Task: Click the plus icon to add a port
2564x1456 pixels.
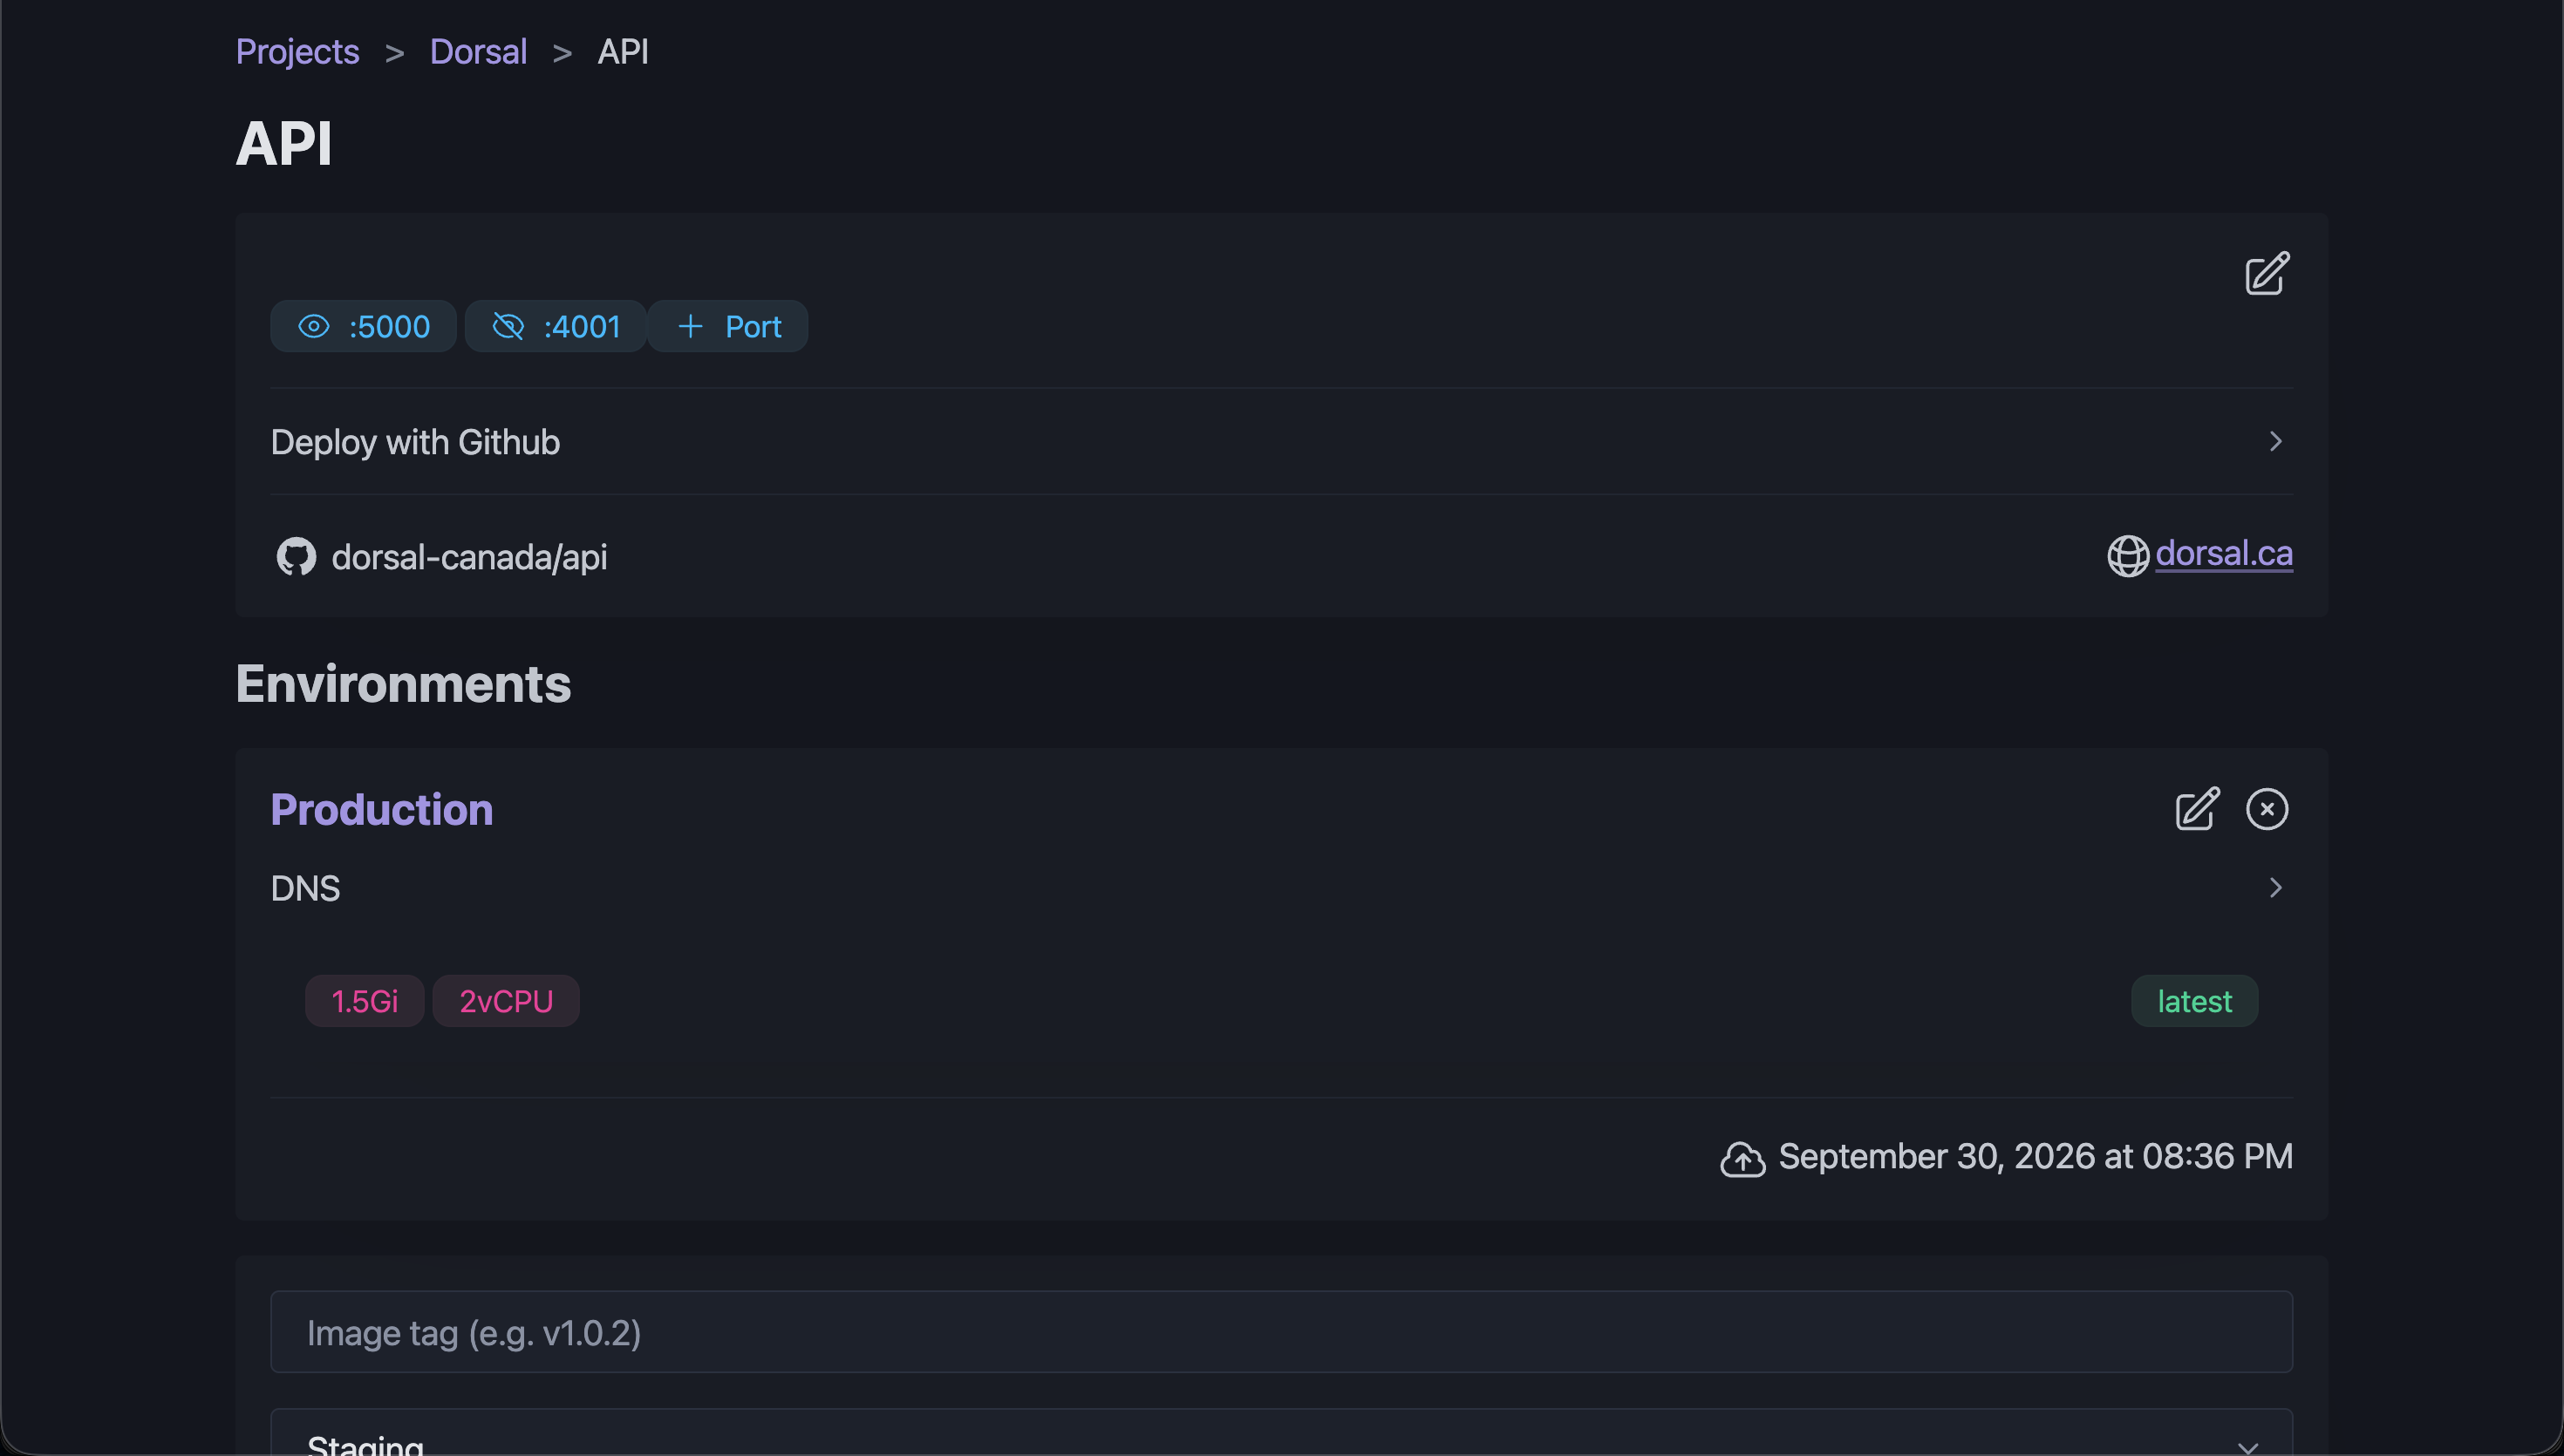Action: point(690,326)
